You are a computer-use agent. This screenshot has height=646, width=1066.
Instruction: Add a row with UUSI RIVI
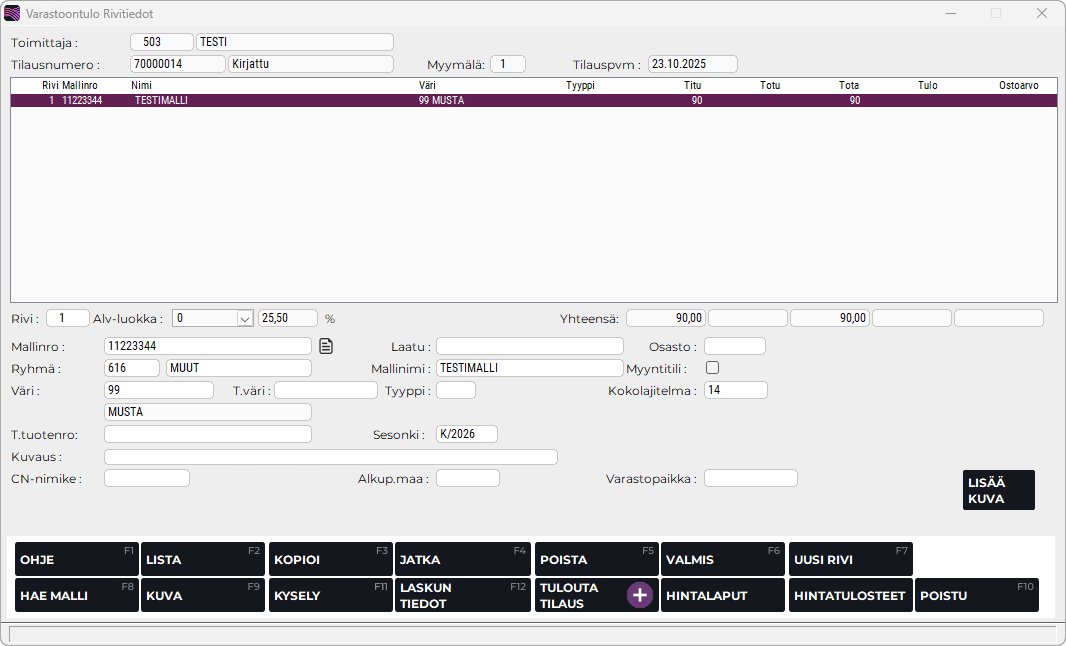pos(850,559)
